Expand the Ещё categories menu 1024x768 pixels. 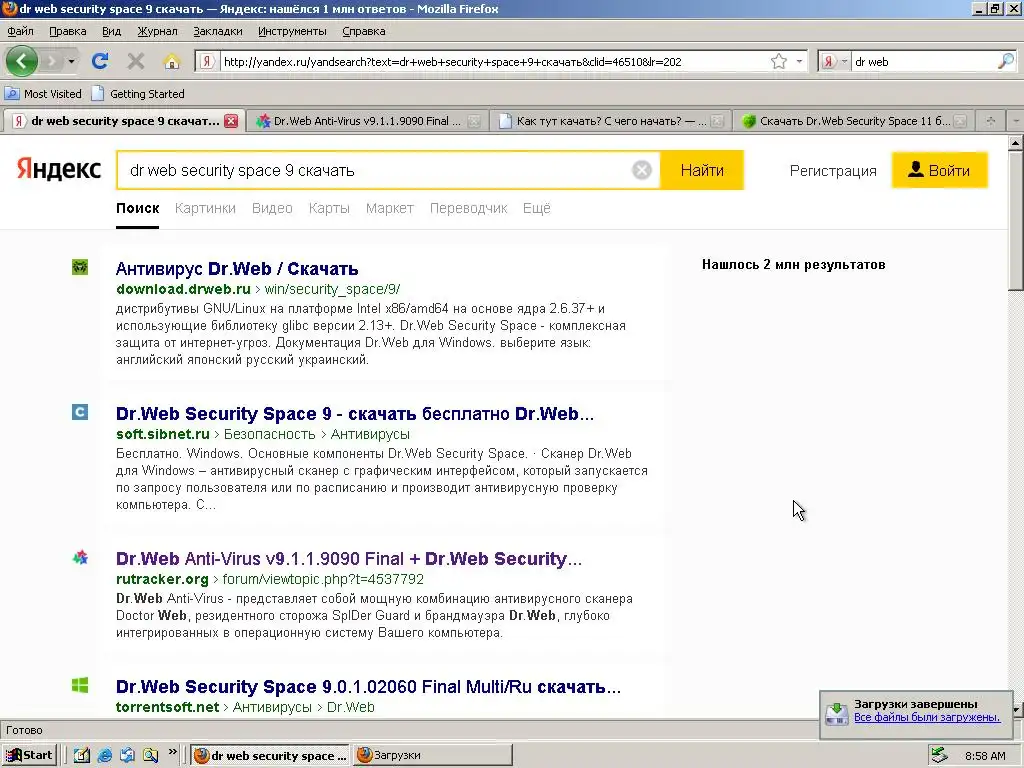click(x=536, y=208)
